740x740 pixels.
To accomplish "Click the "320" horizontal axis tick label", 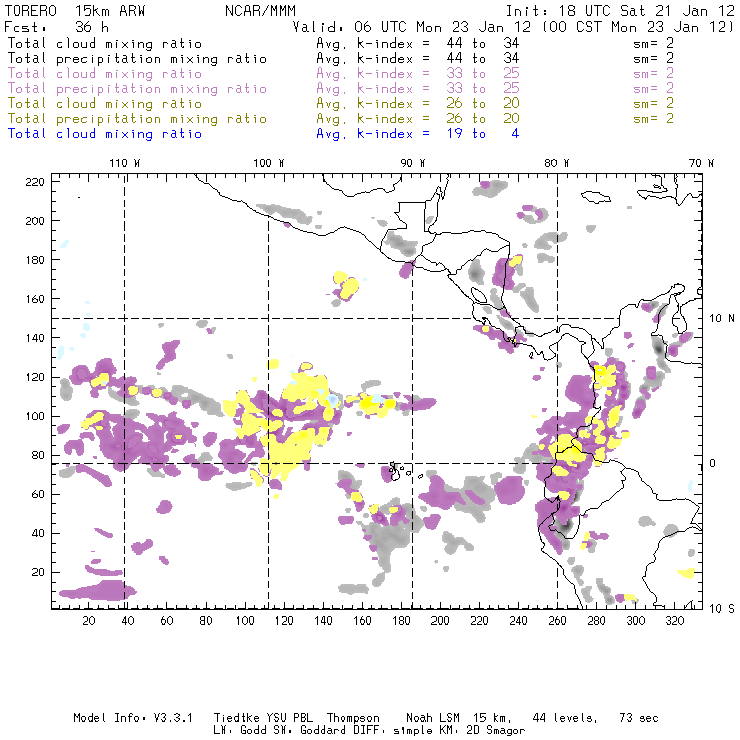I will tap(675, 621).
